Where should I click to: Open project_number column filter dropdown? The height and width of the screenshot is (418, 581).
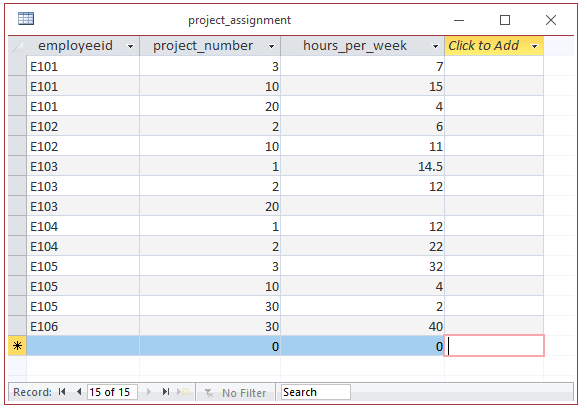click(x=271, y=46)
